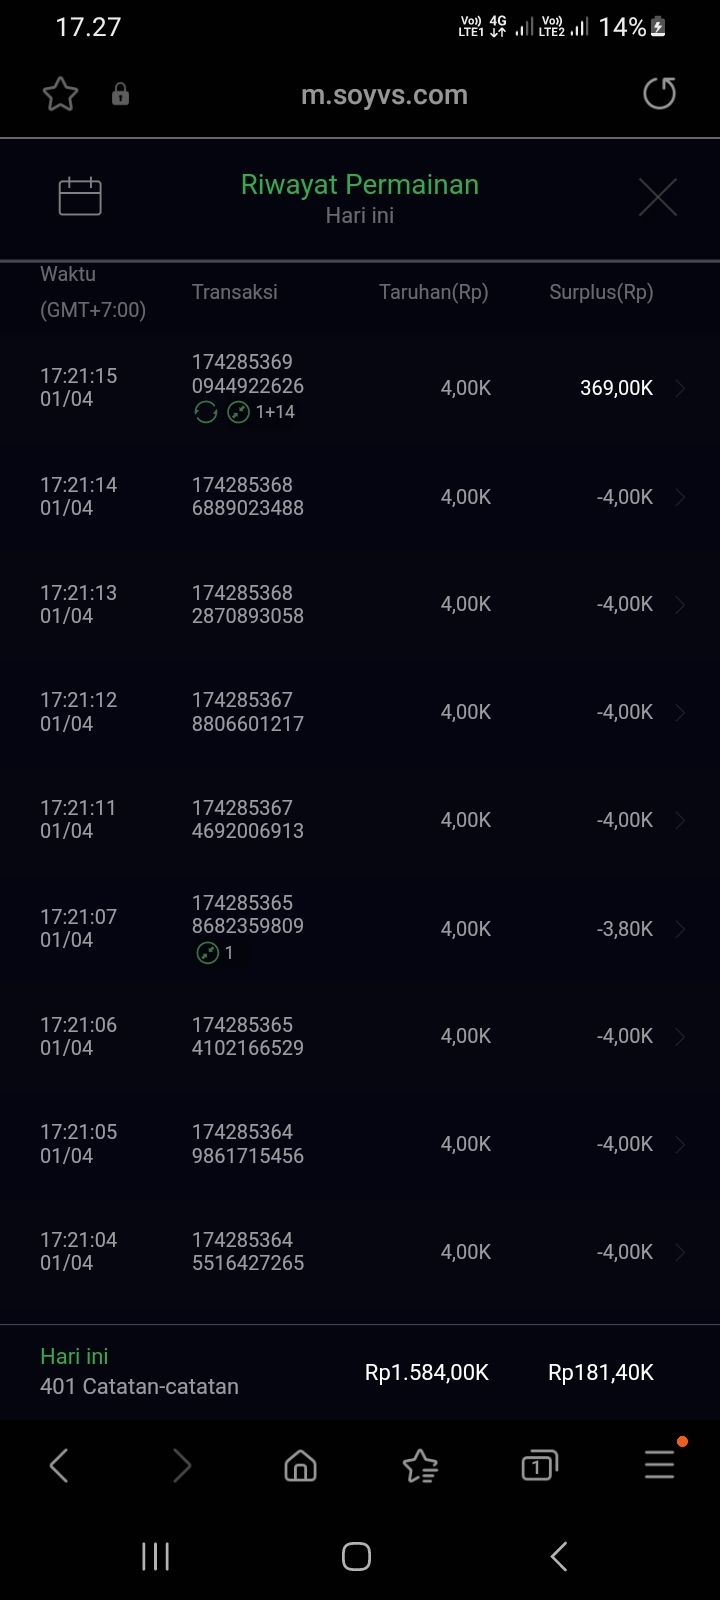The image size is (720, 1600).
Task: Expand the 17:21:07 transaction row chevron
Action: (680, 929)
